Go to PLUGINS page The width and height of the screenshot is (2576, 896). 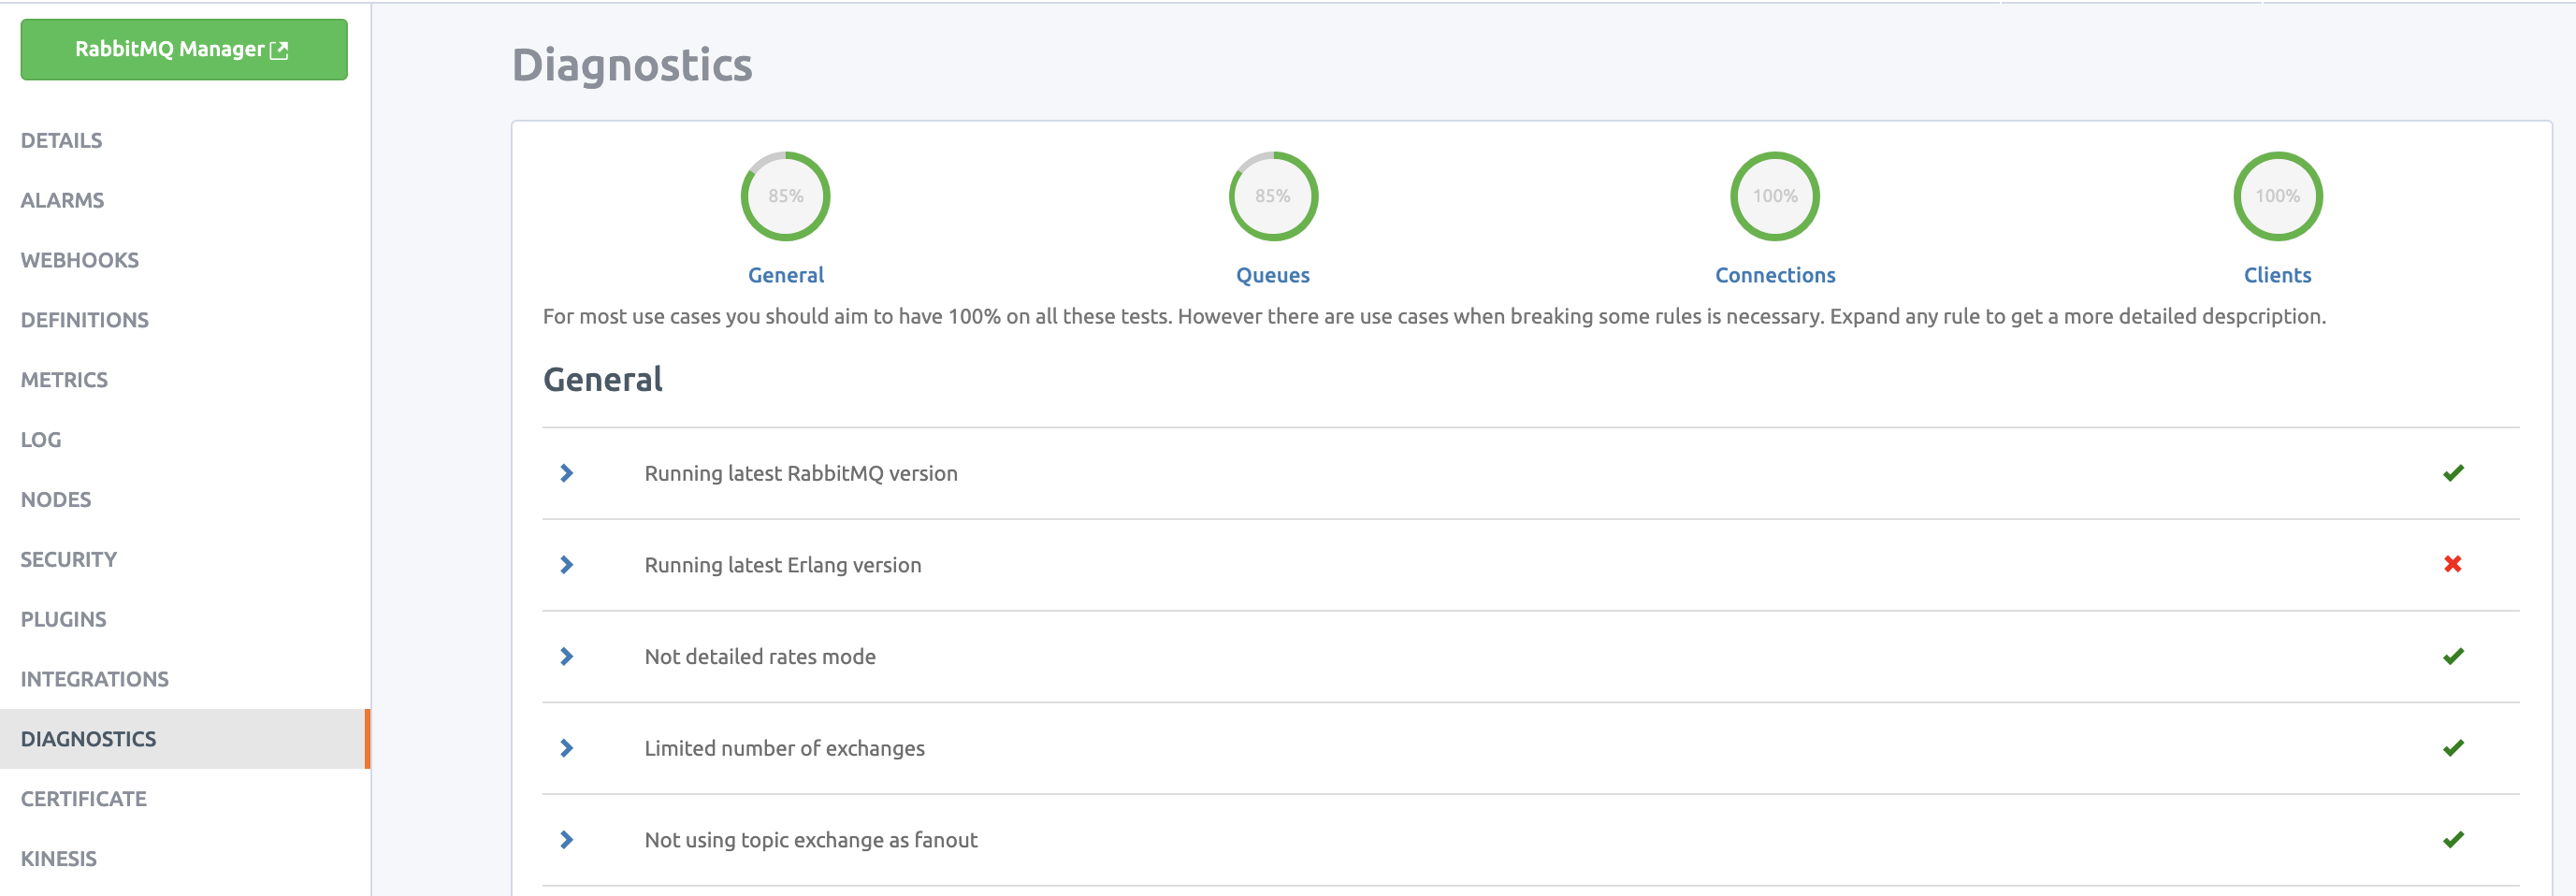pos(64,620)
